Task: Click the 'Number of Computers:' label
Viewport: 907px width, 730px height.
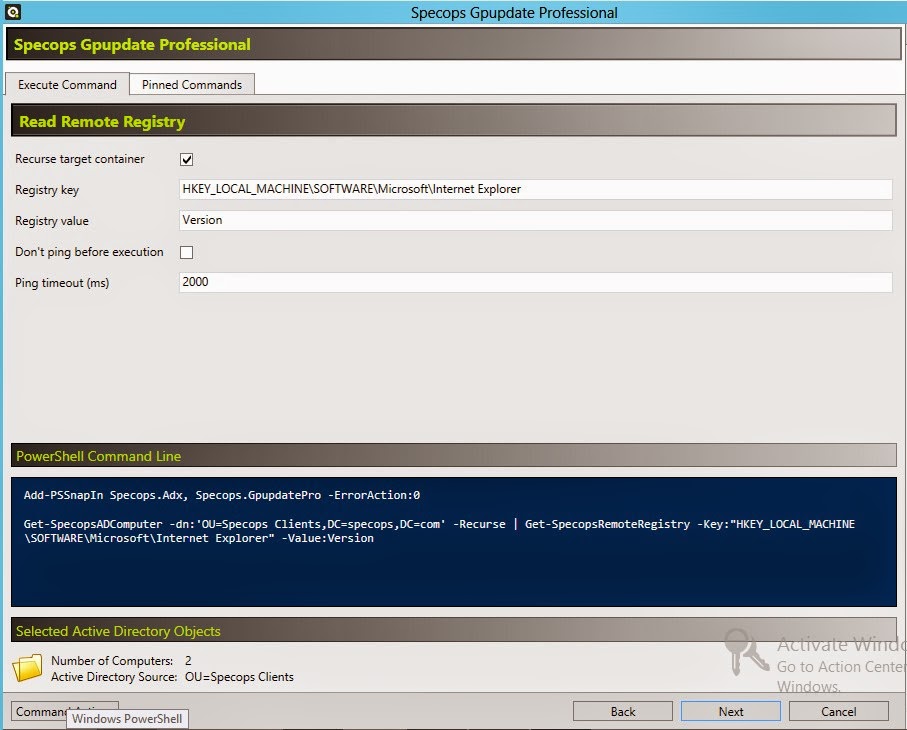Action: click(x=112, y=661)
